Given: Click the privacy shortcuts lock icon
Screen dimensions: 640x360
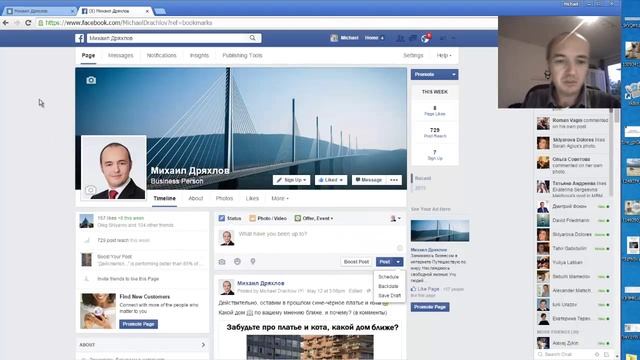Looking at the screenshot, I should coord(443,38).
